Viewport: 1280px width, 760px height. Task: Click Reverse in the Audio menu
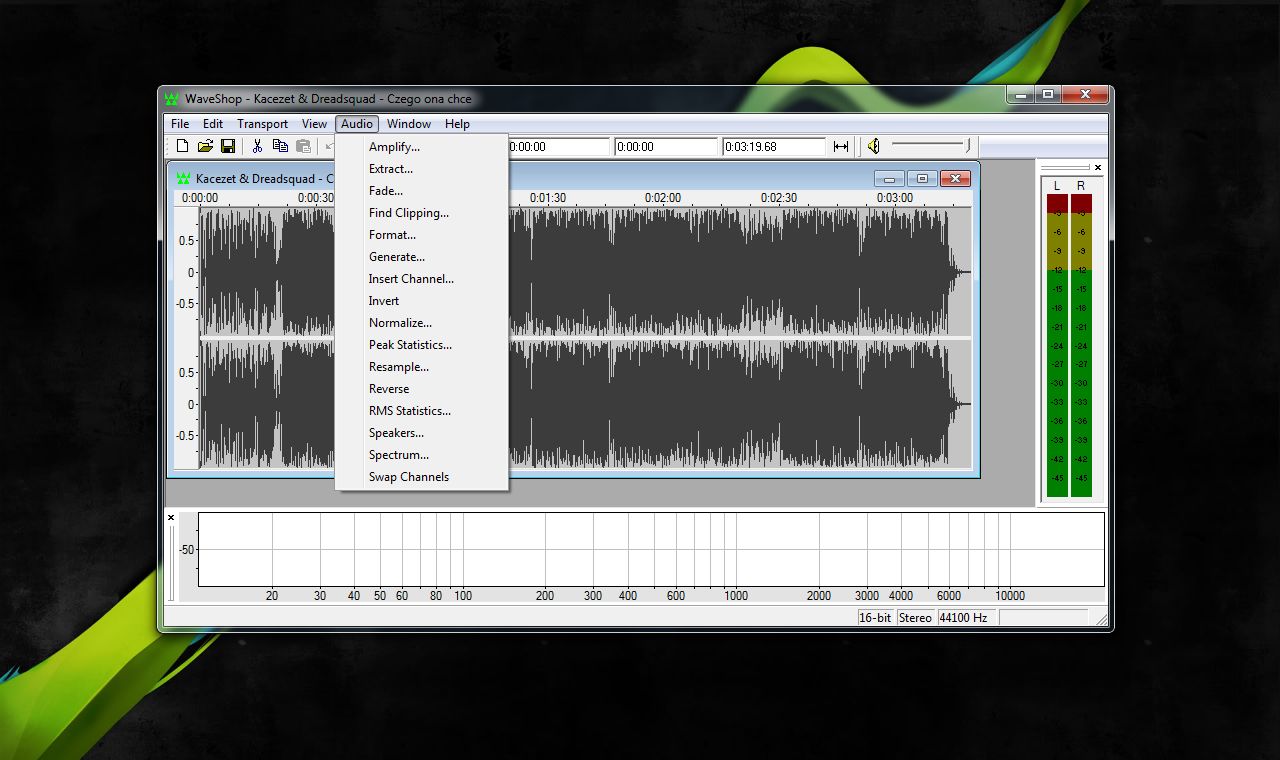[x=422, y=389]
